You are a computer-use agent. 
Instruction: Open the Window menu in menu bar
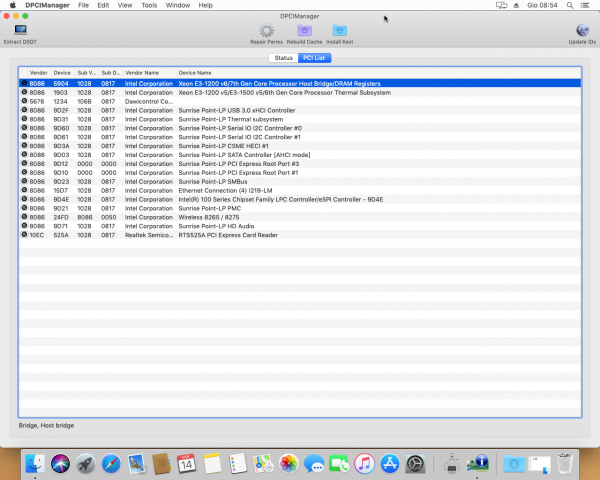pyautogui.click(x=177, y=6)
